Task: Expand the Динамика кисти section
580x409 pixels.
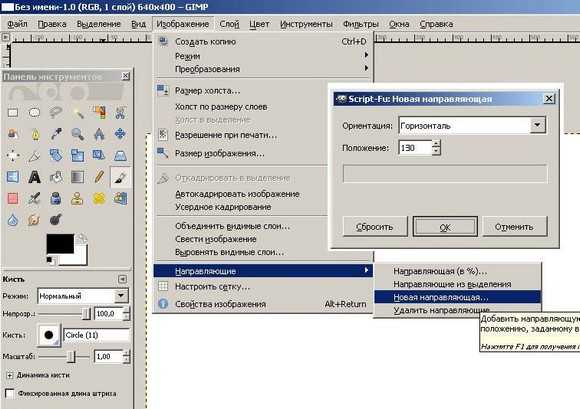Action: tap(10, 375)
